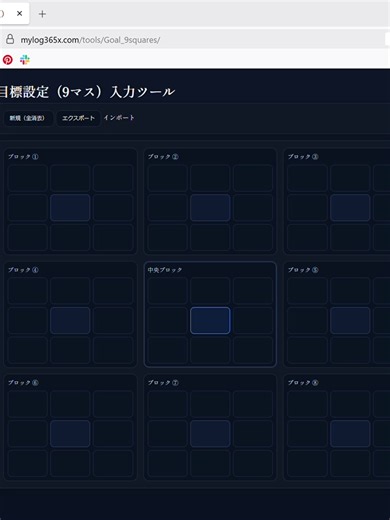Click bottom-middle cell of ブロック⑦
Viewport: 390px width, 520px height.
(x=210, y=463)
